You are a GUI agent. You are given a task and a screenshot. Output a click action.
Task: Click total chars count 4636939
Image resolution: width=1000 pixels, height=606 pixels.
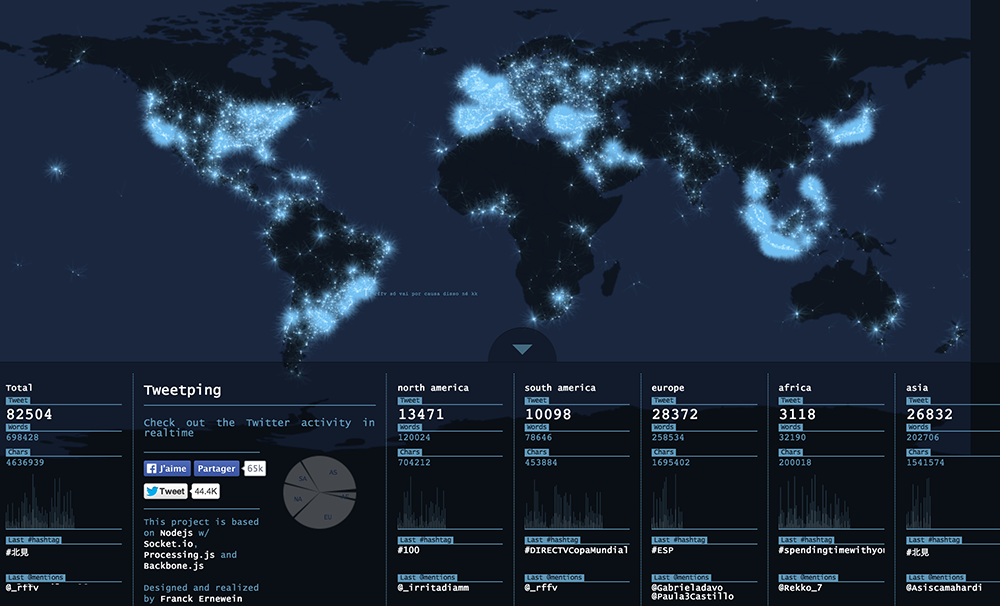(x=25, y=462)
